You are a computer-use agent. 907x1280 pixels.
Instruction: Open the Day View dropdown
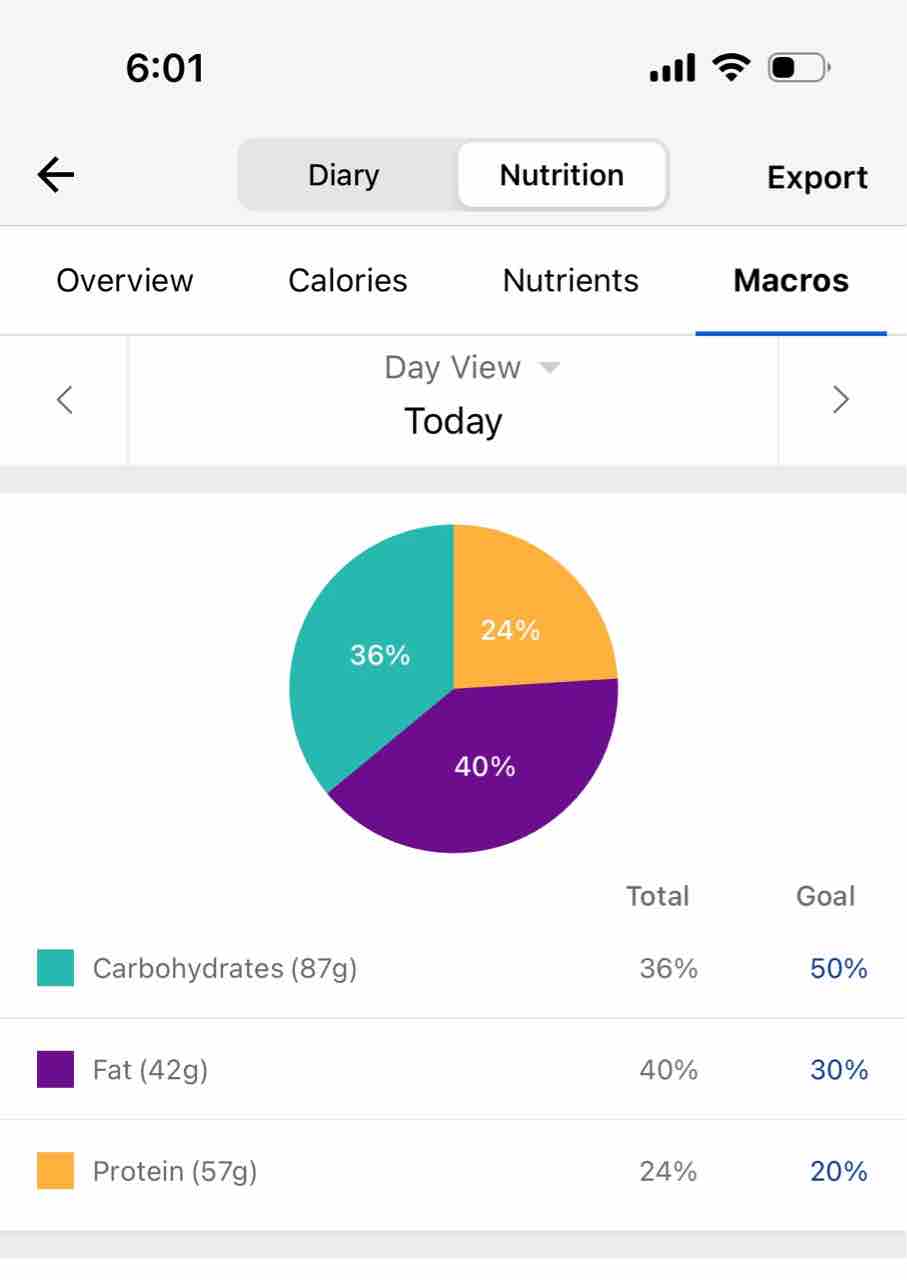472,368
